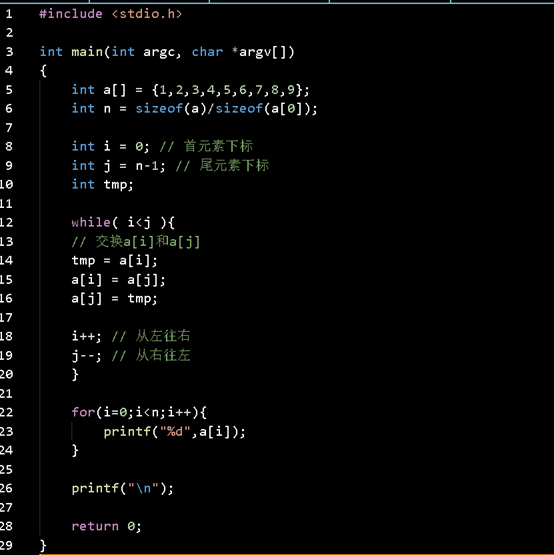The height and width of the screenshot is (555, 554).
Task: Click the 'return' keyword
Action: point(95,526)
